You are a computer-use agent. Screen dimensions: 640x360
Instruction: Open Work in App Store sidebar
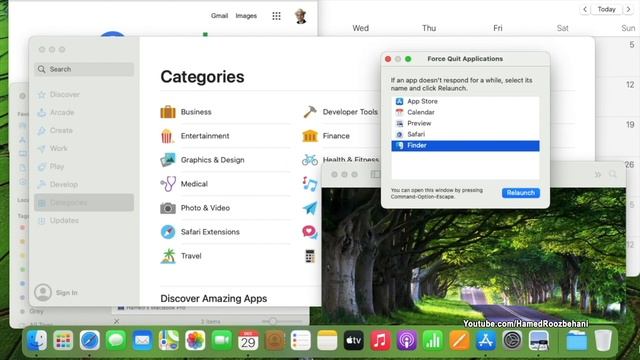click(x=84, y=149)
